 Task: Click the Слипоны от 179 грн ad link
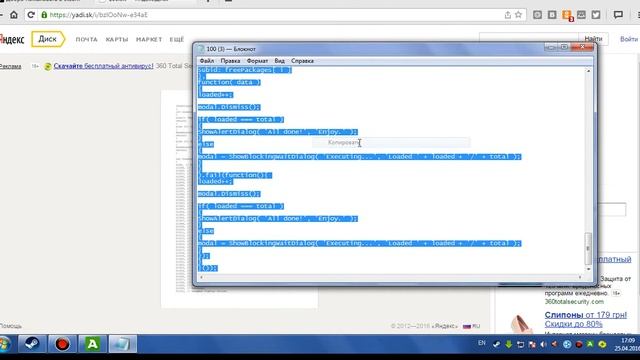coord(585,315)
